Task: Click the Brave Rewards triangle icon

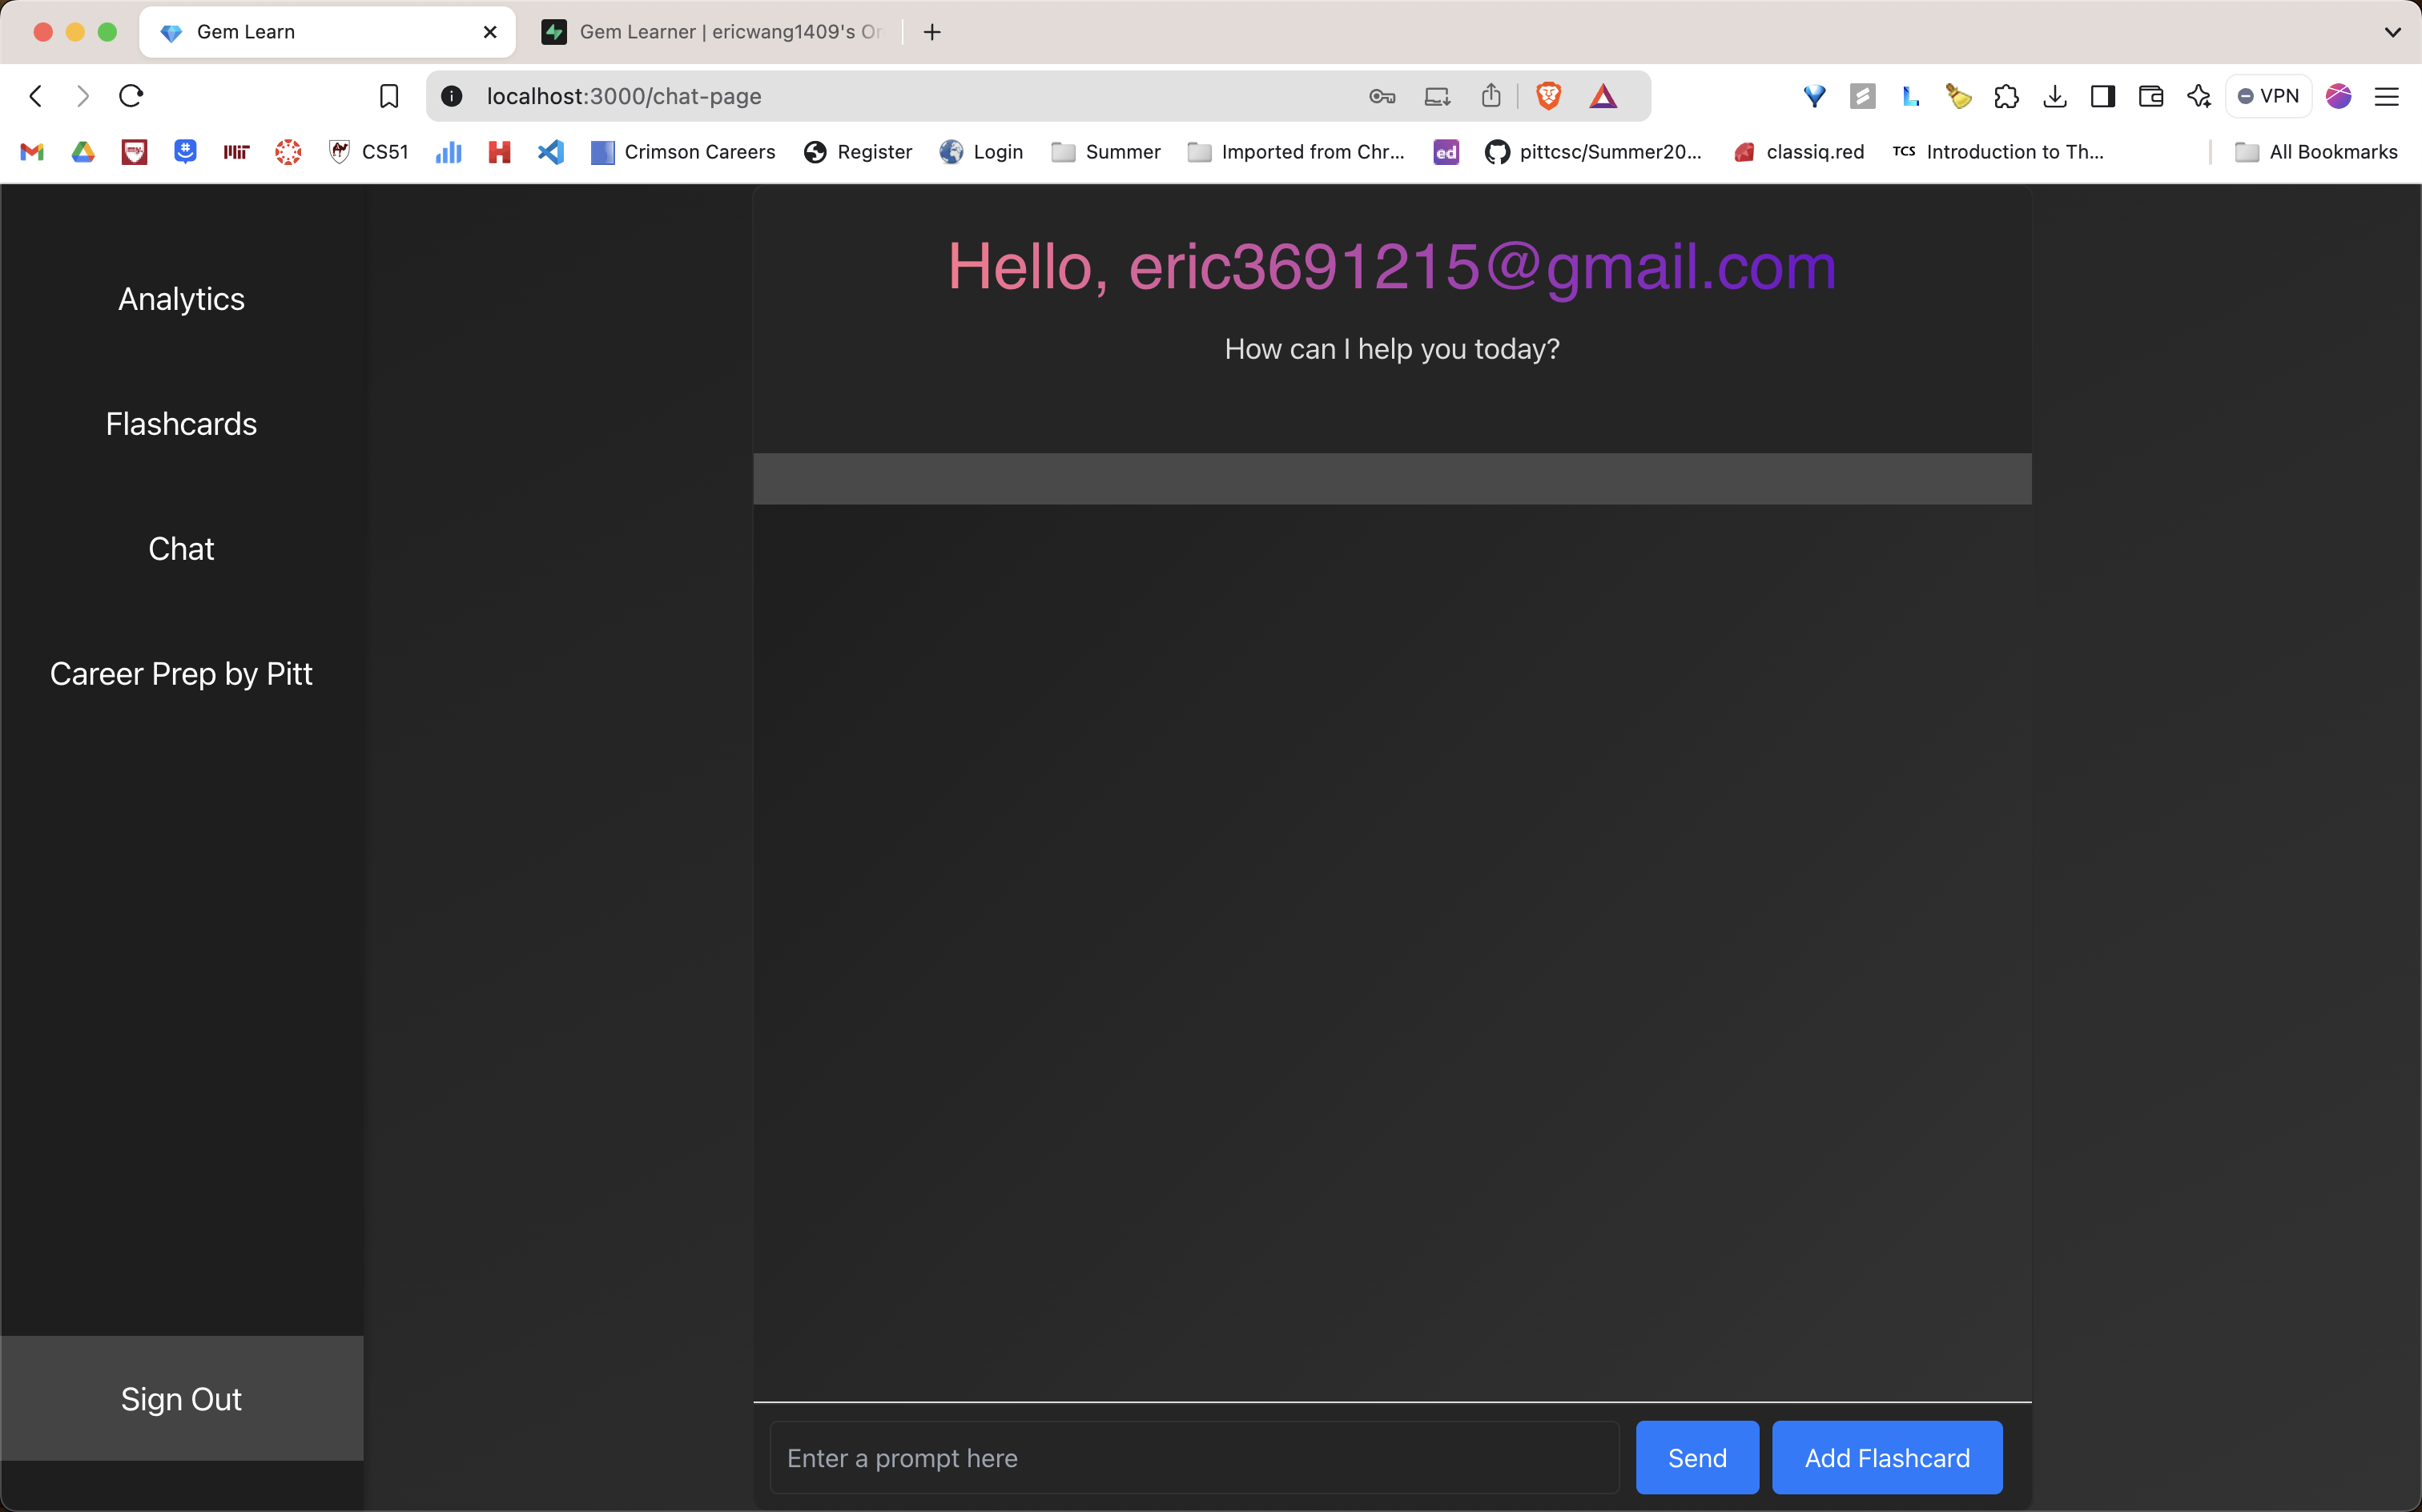Action: tap(1603, 96)
